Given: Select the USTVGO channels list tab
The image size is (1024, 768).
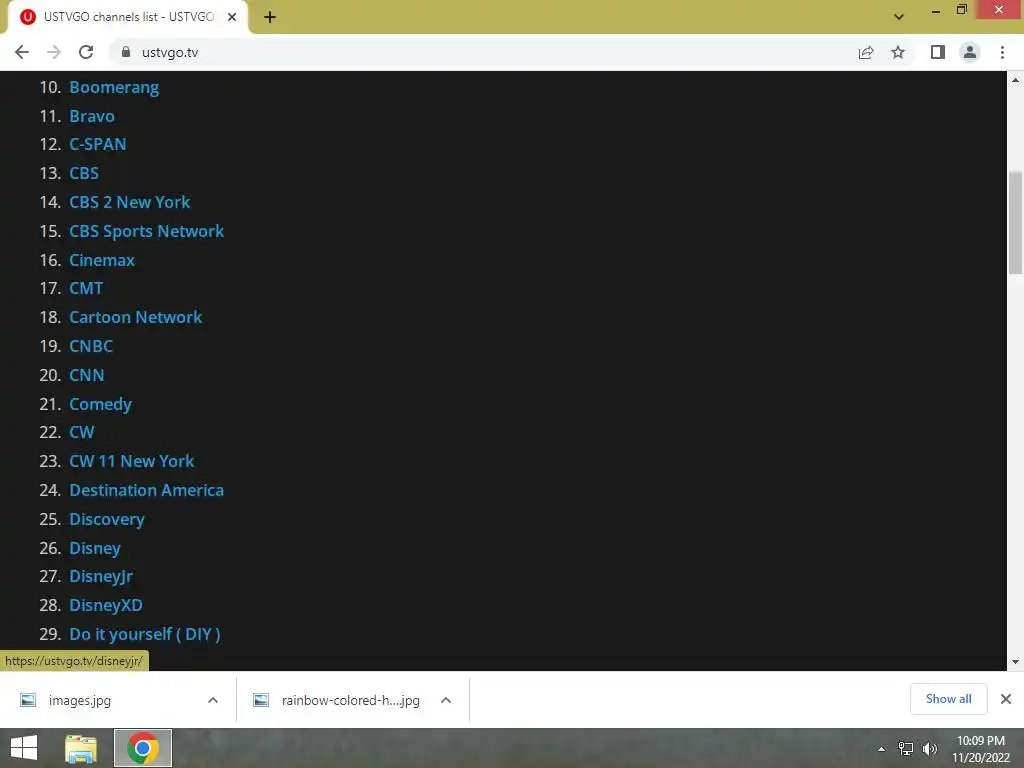Looking at the screenshot, I should pyautogui.click(x=127, y=17).
